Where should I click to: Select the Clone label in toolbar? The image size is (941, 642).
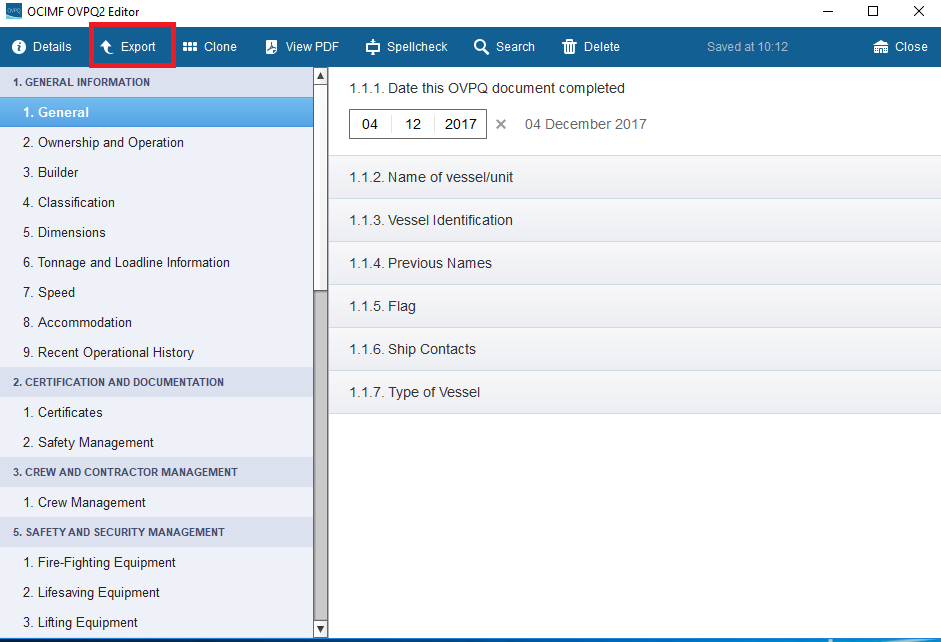[220, 47]
